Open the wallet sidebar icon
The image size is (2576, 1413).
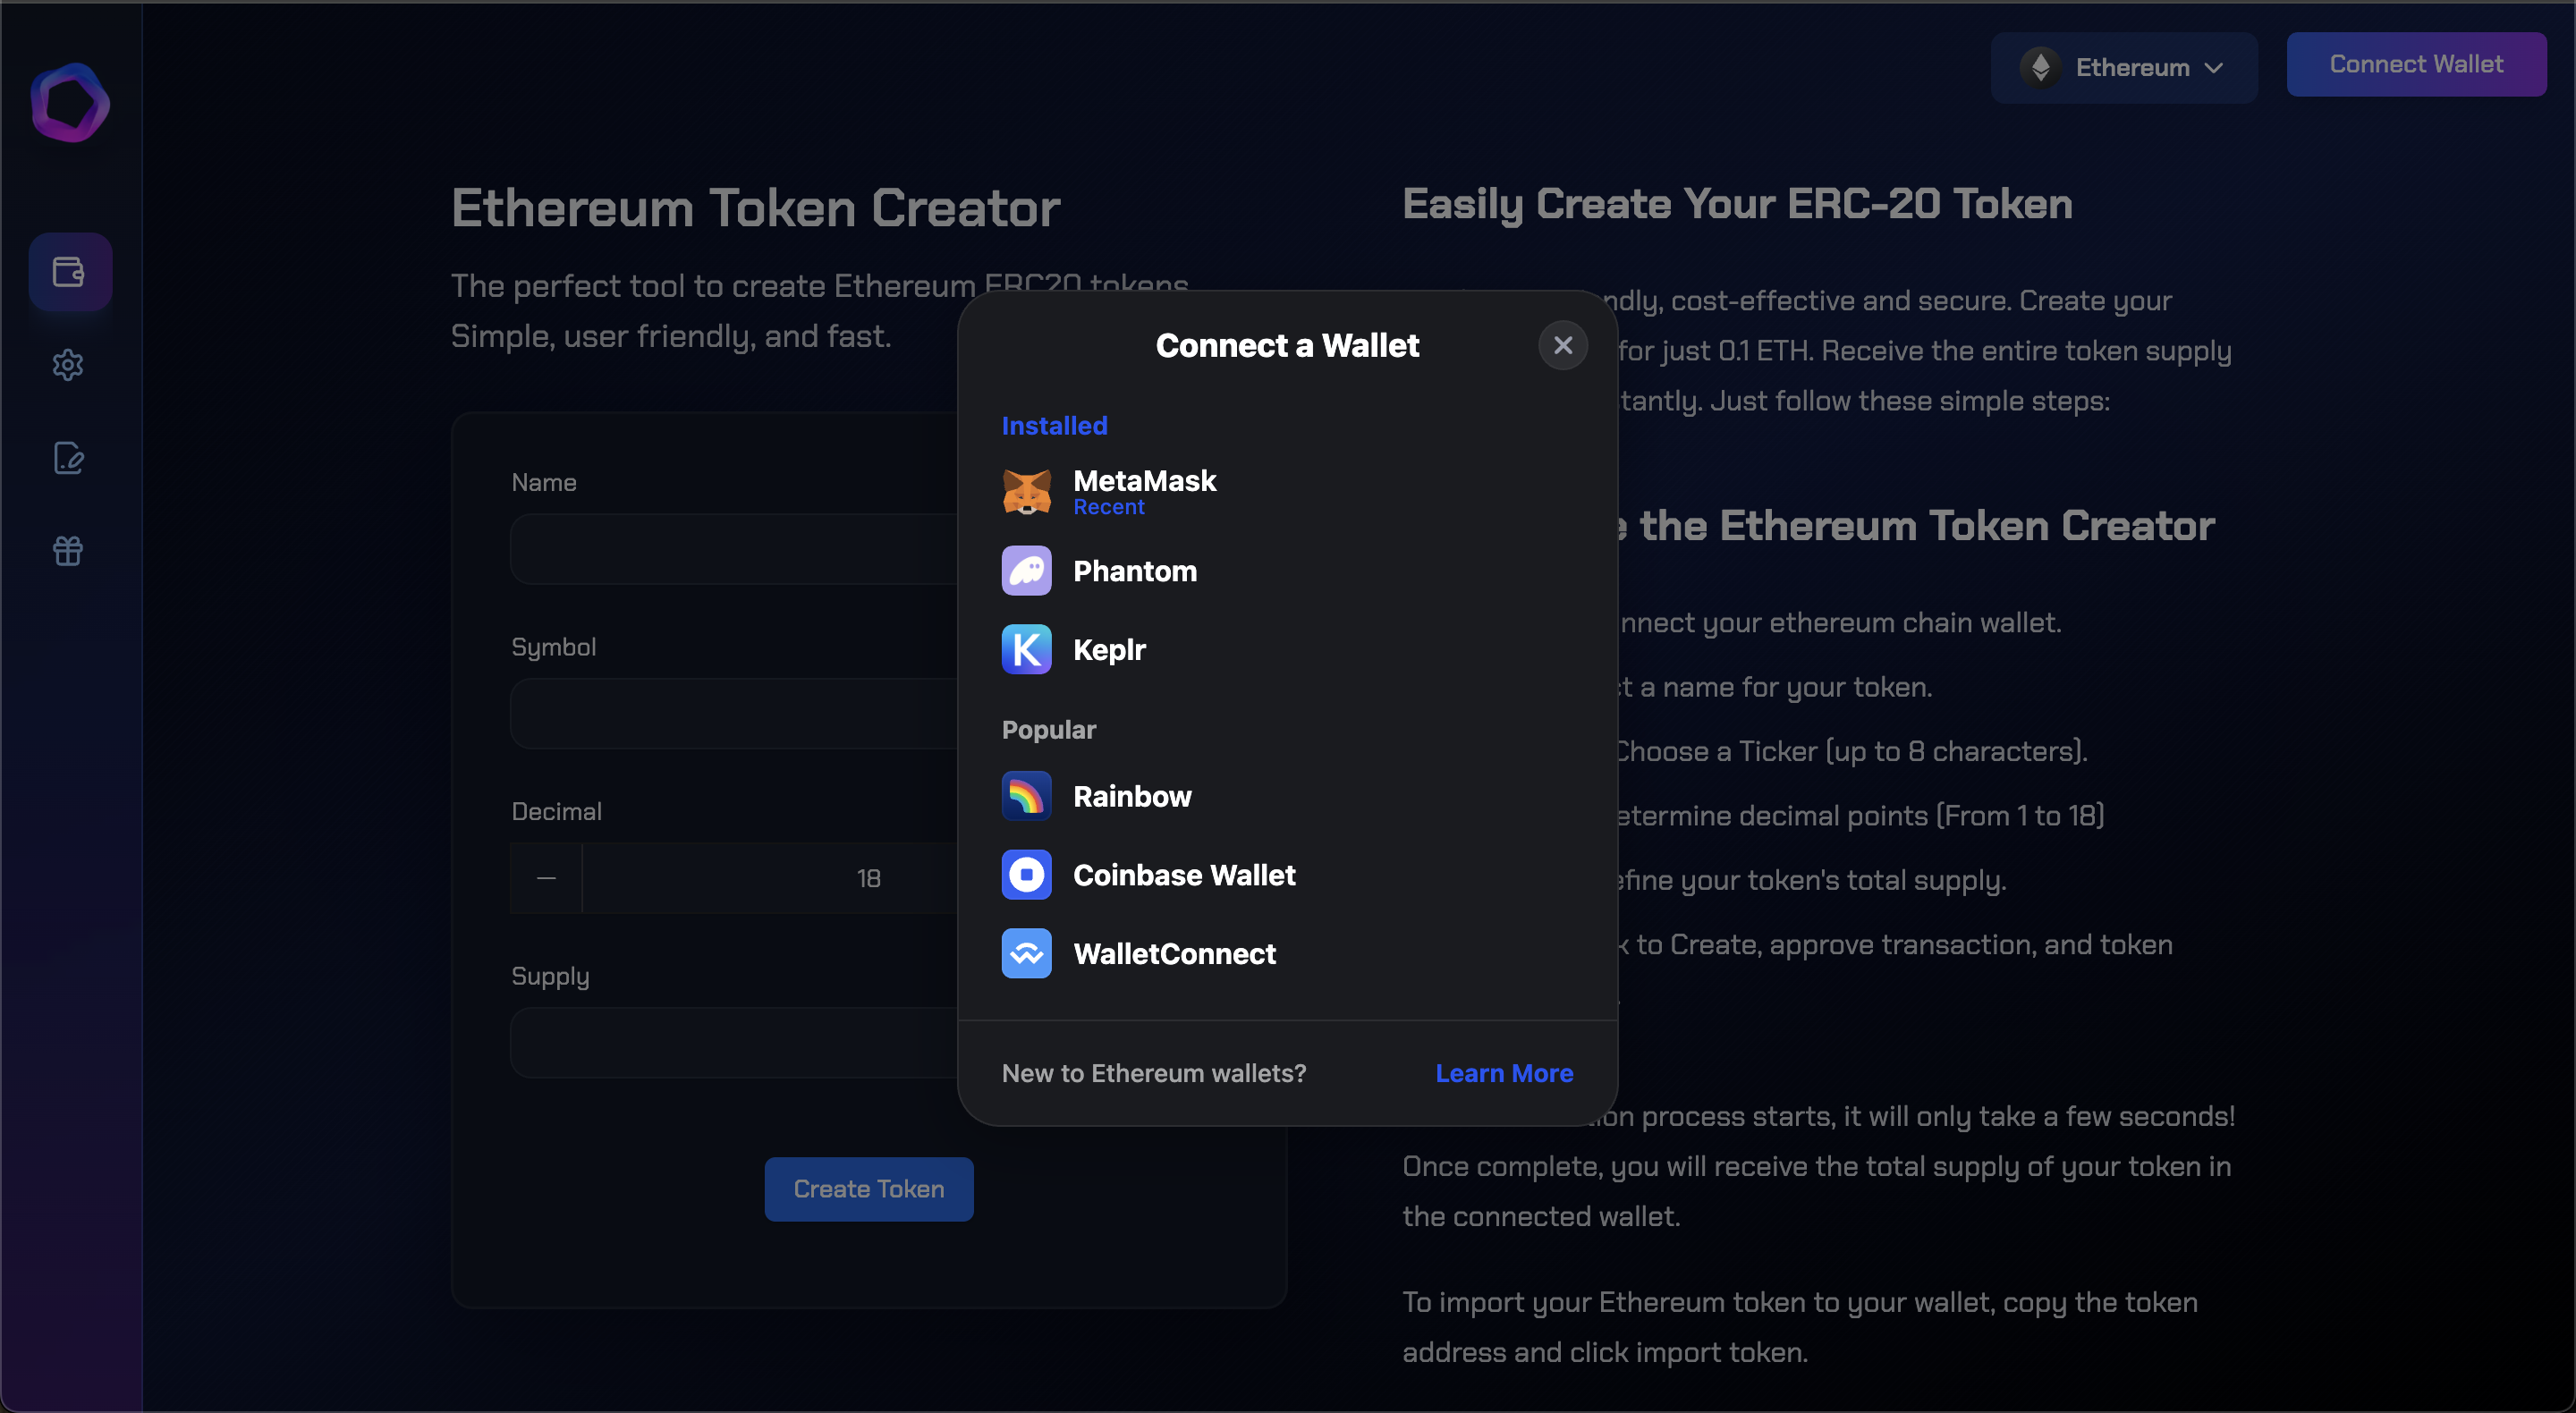point(69,272)
